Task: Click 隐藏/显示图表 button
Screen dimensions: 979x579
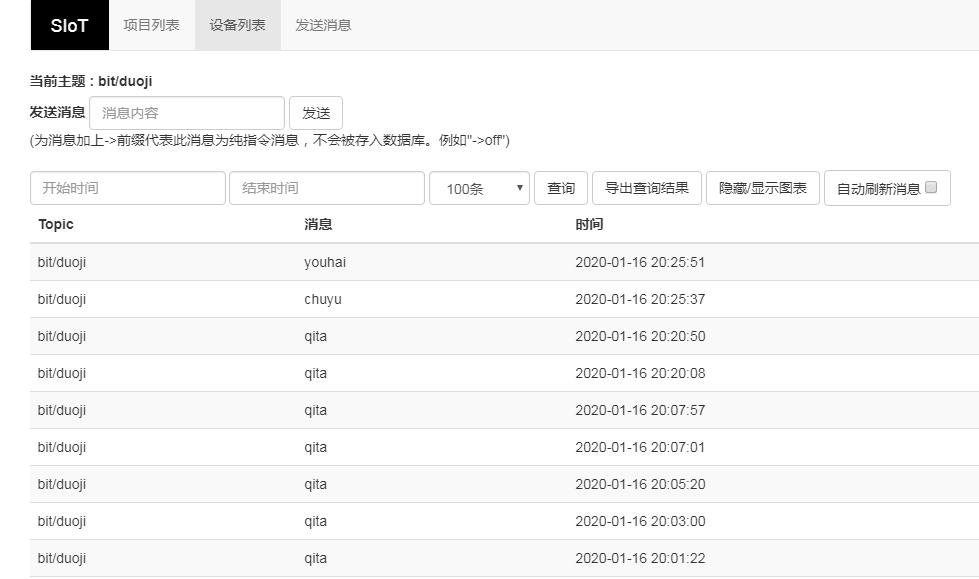Action: click(762, 188)
